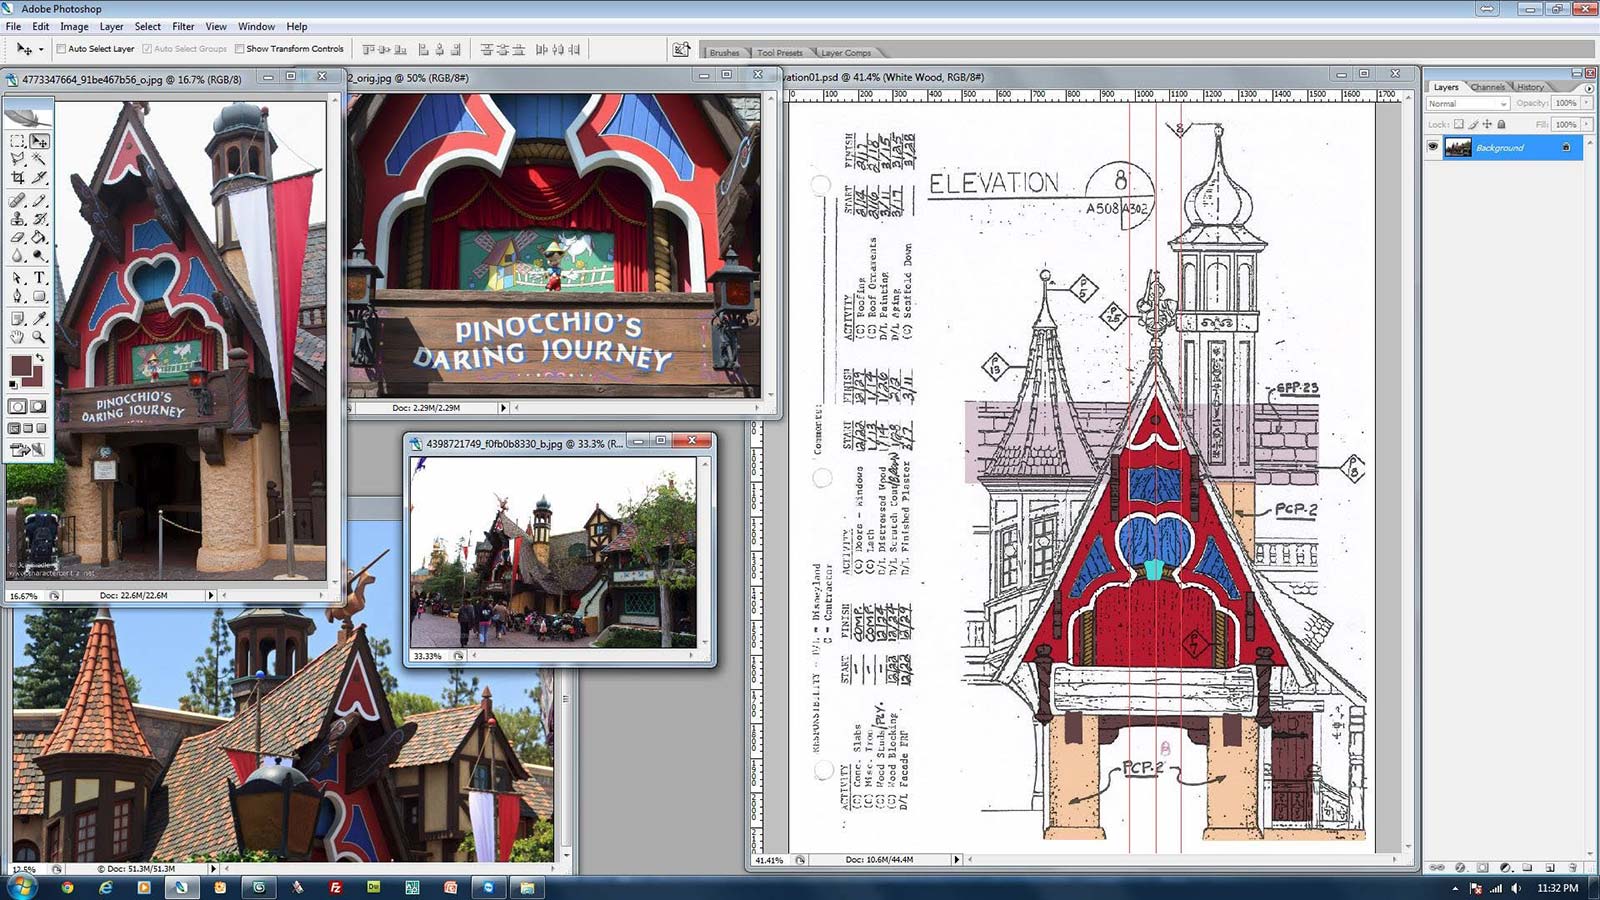Click the 41.41% zoom field in elevation window

point(769,860)
